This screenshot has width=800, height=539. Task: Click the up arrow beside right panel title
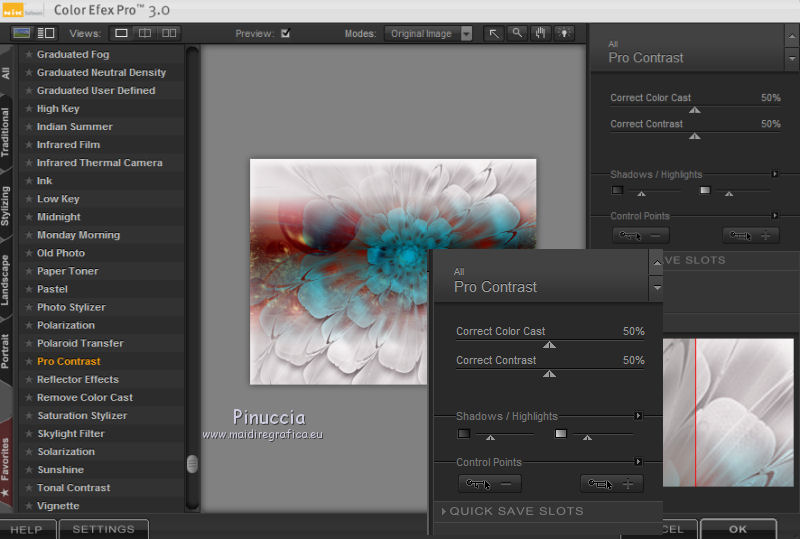[792, 36]
